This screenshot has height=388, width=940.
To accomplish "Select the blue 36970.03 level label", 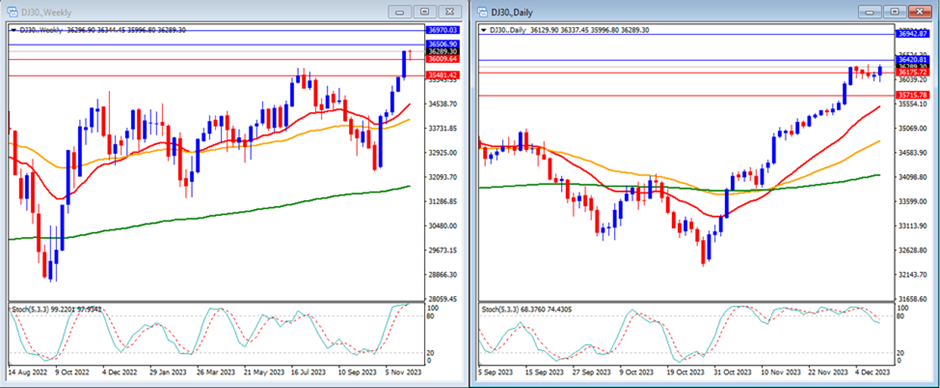I will (442, 30).
